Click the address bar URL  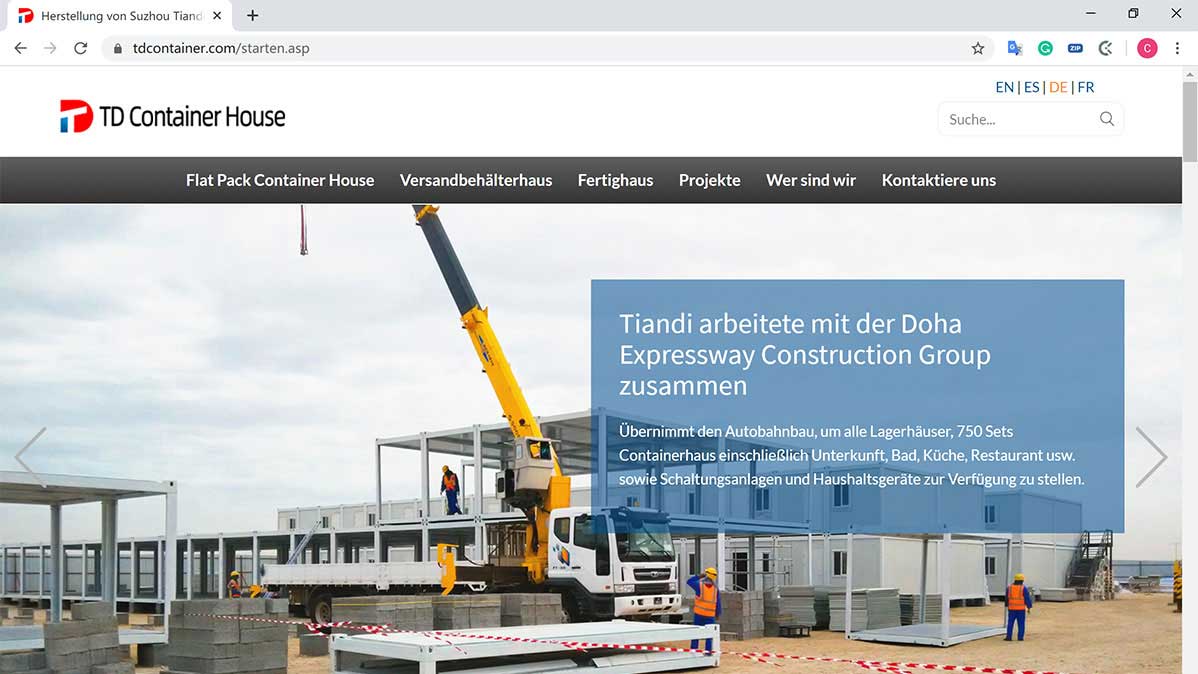pyautogui.click(x=221, y=48)
